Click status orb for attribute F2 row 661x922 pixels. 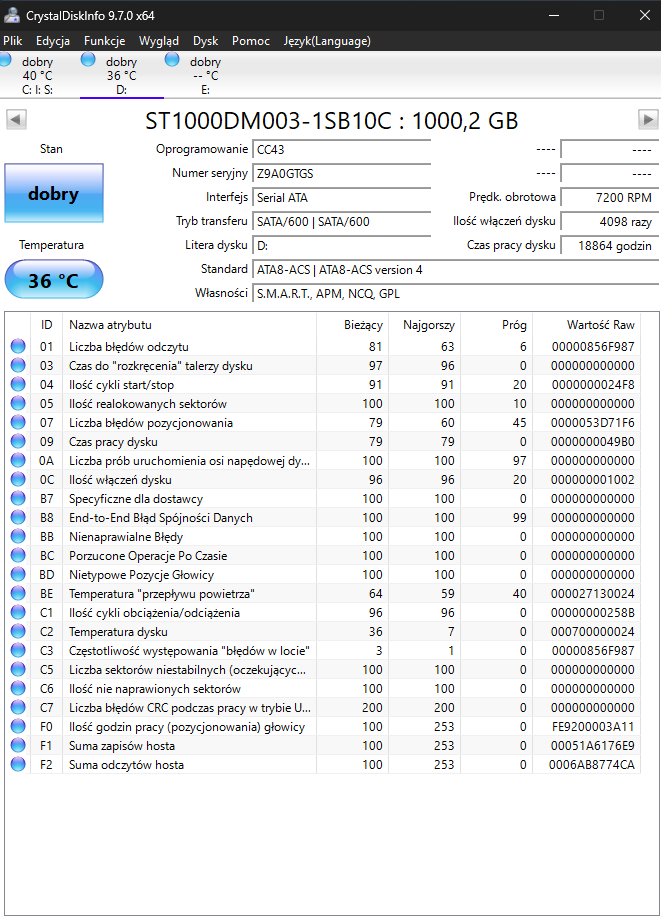pos(18,764)
